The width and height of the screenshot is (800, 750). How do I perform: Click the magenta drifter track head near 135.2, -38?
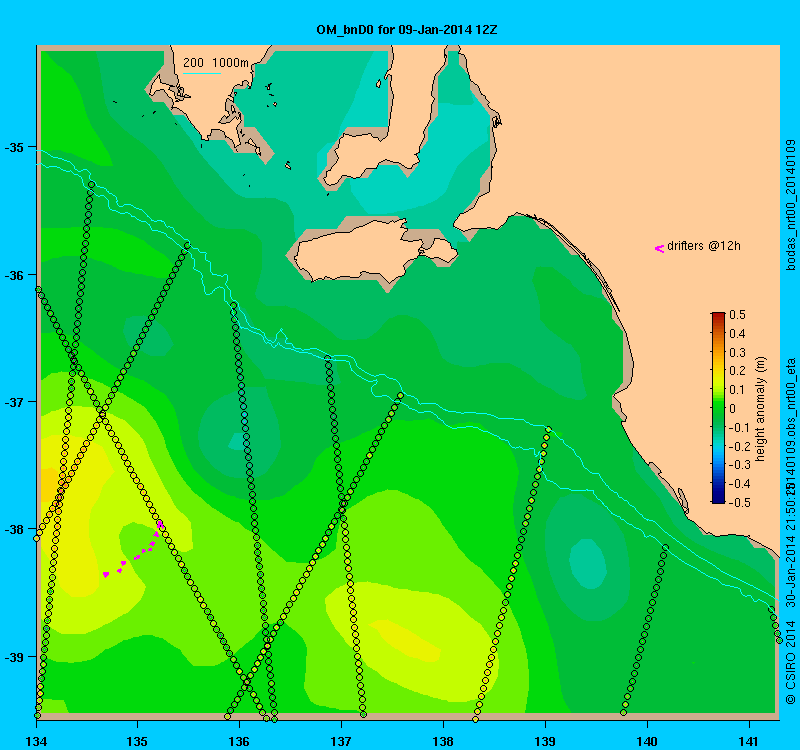160,524
